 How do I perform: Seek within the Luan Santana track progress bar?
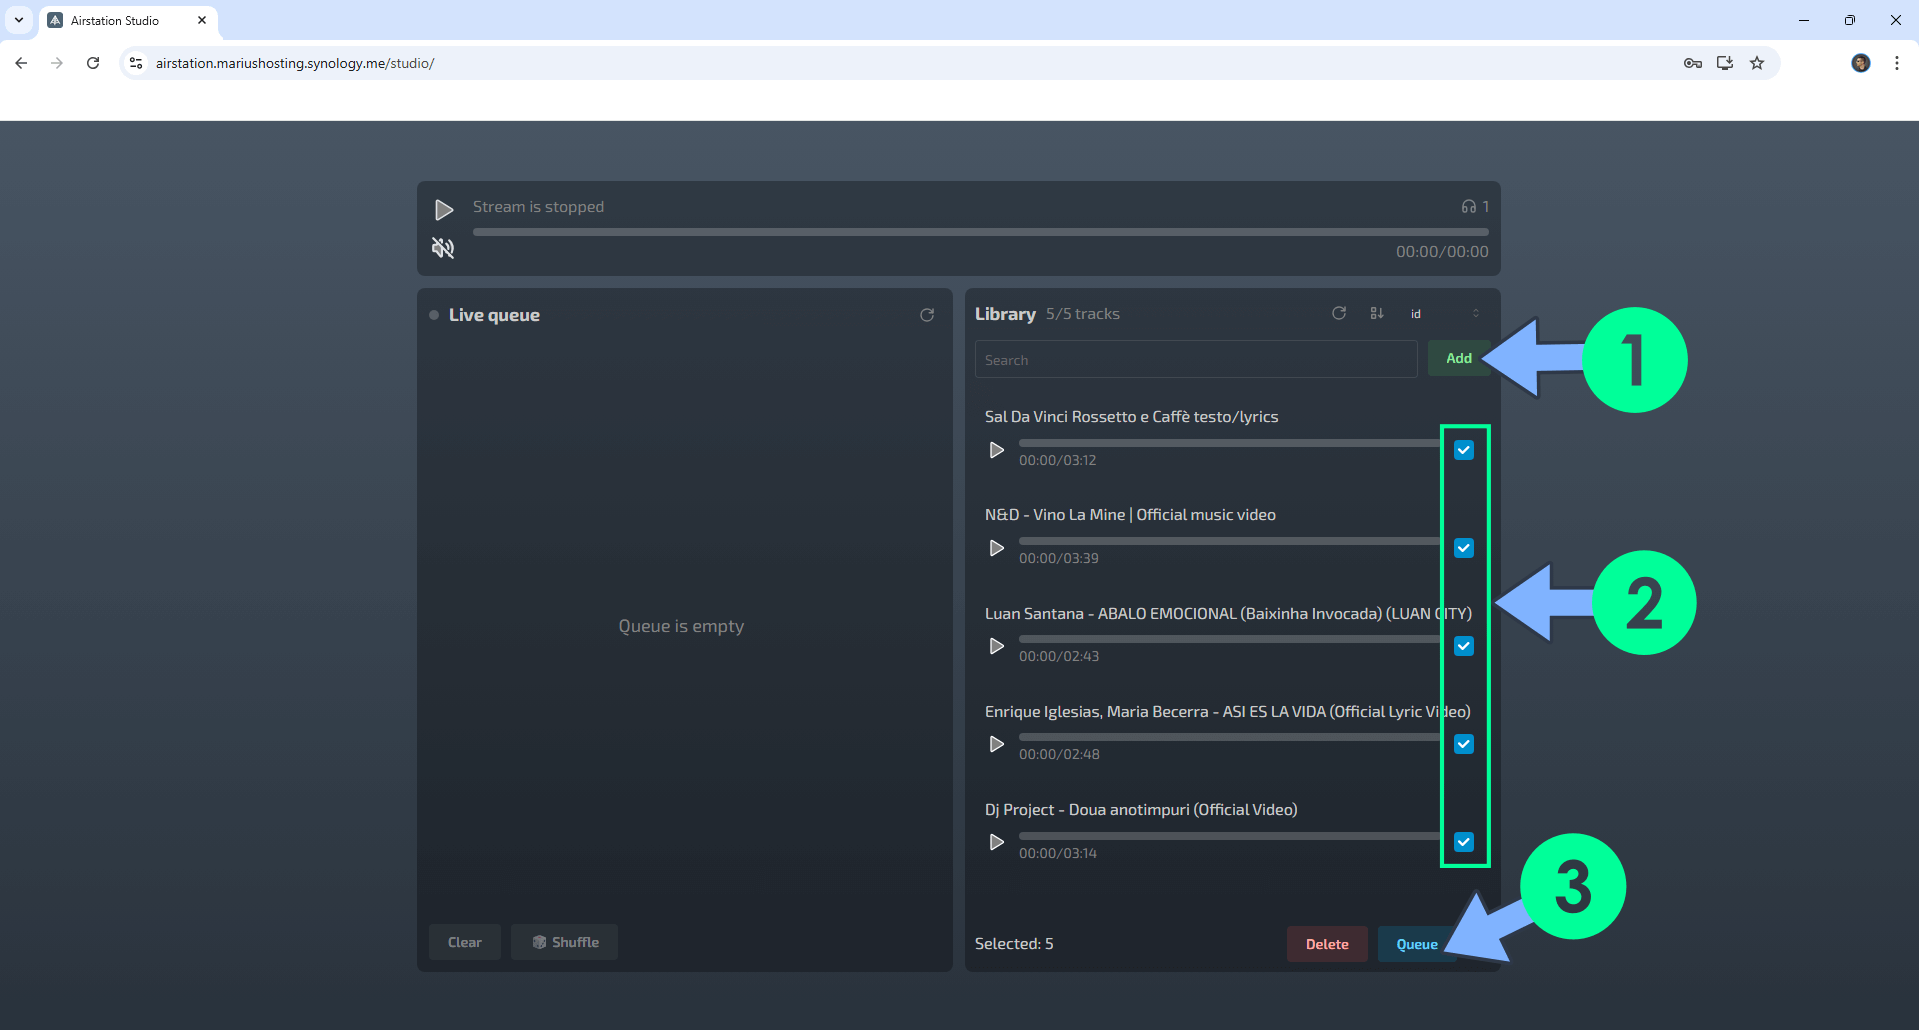[x=1230, y=638]
